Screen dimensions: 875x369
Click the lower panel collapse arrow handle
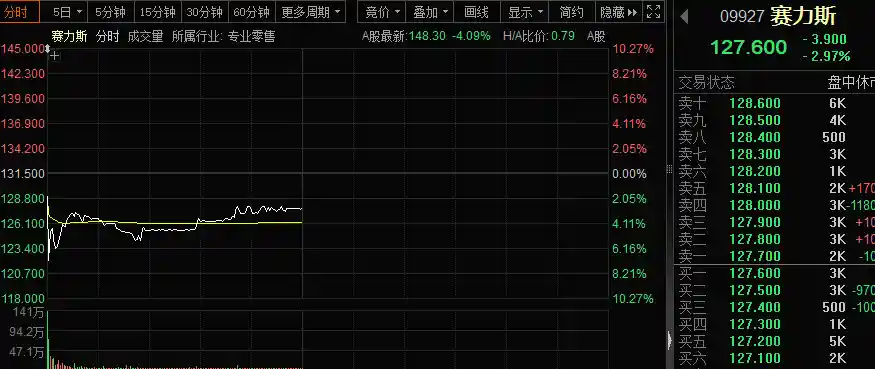[x=670, y=340]
